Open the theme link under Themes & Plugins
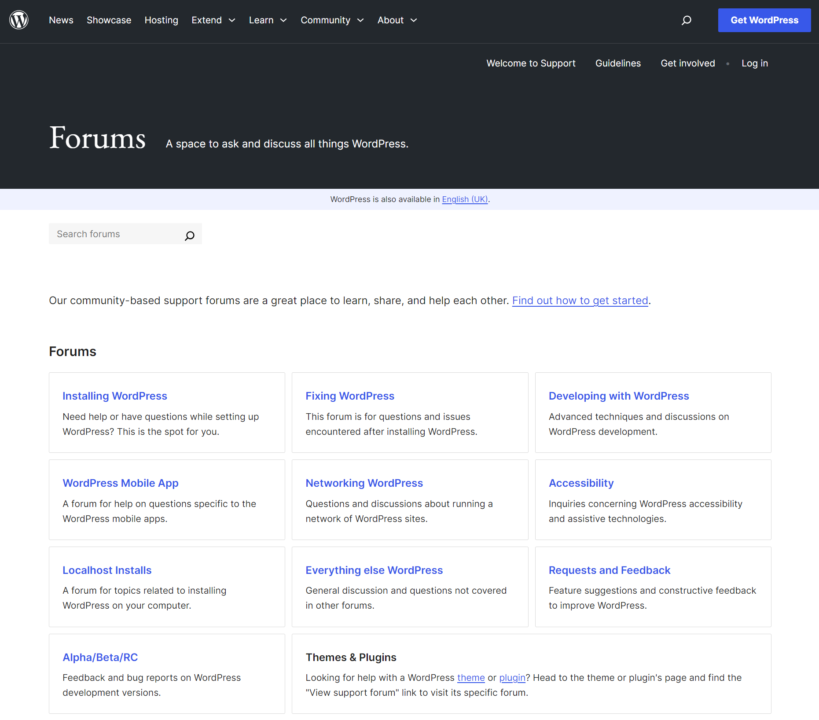 (470, 677)
